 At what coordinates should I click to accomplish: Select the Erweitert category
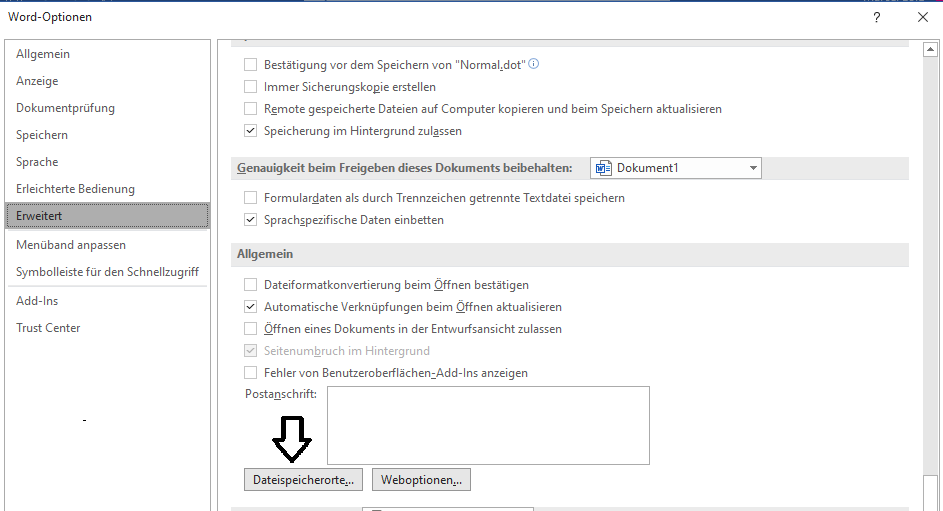pos(108,216)
